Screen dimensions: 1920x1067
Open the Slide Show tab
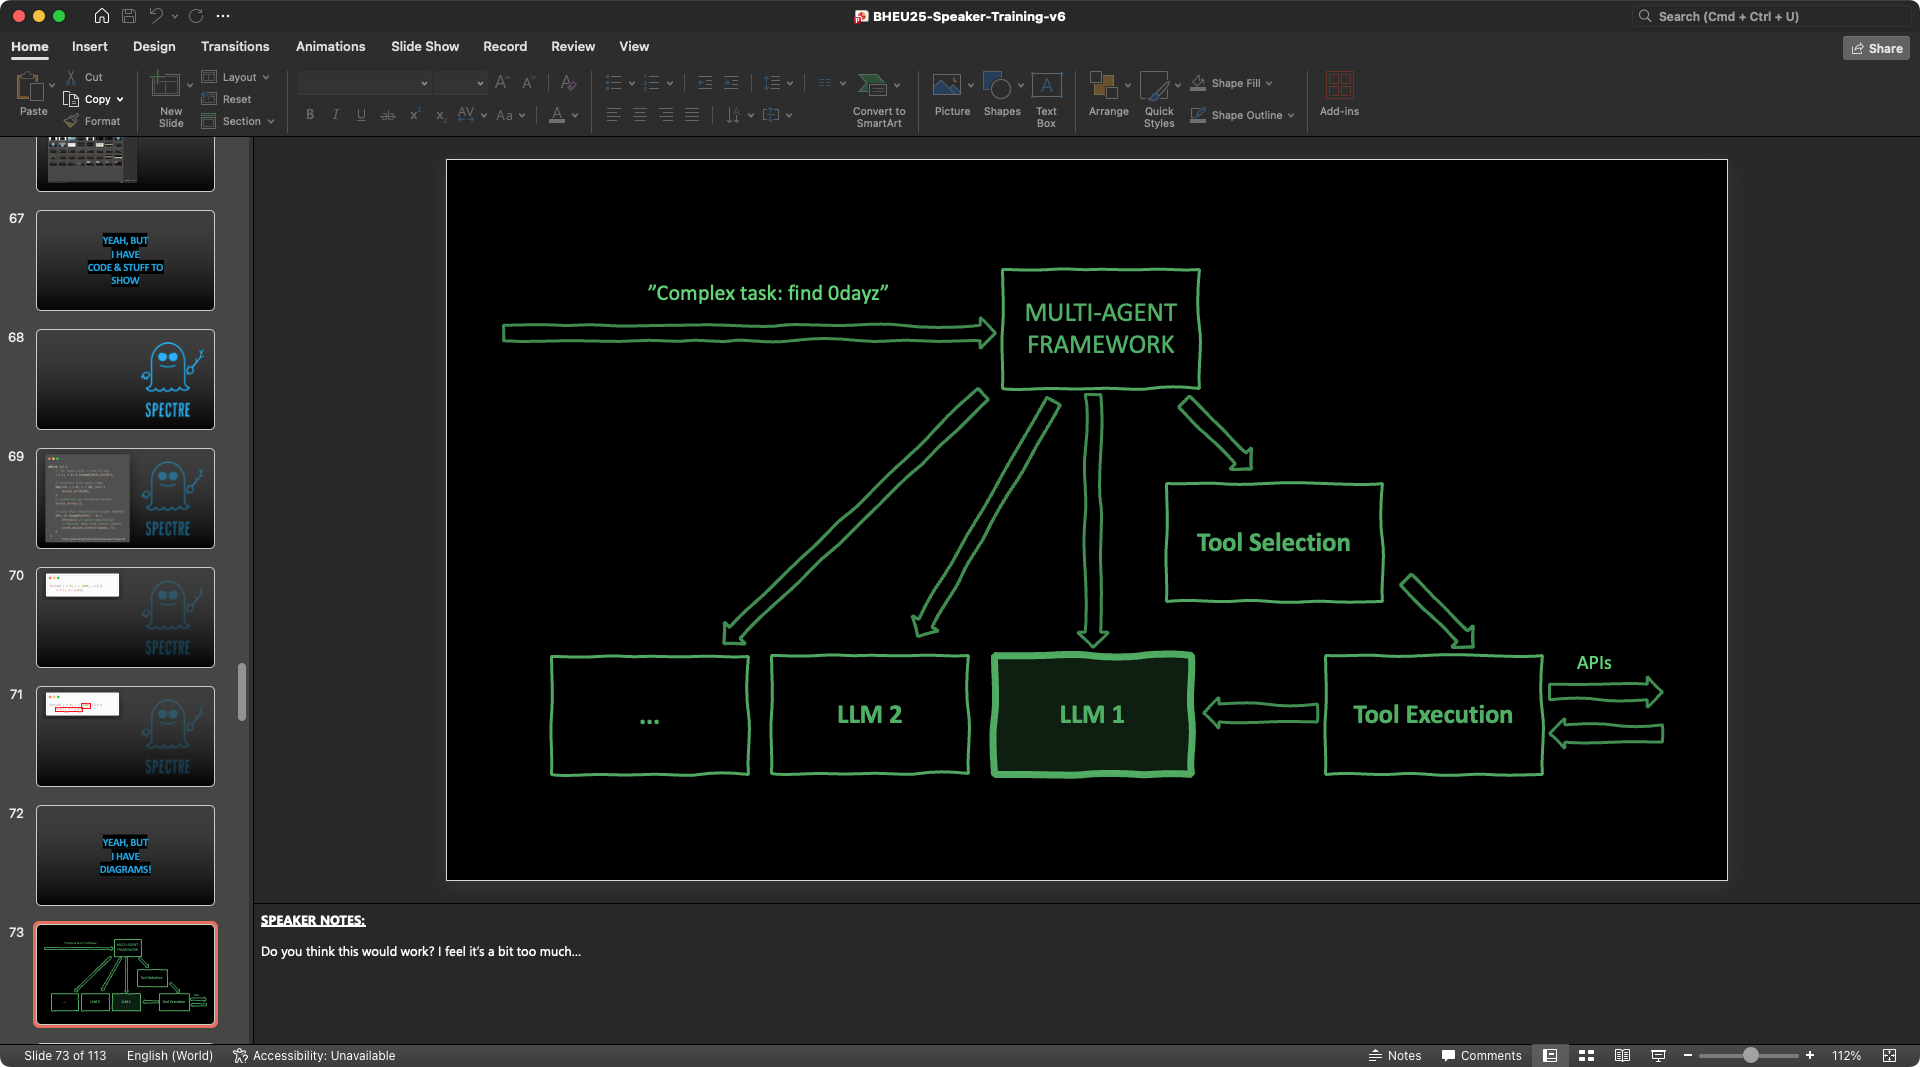pos(425,47)
